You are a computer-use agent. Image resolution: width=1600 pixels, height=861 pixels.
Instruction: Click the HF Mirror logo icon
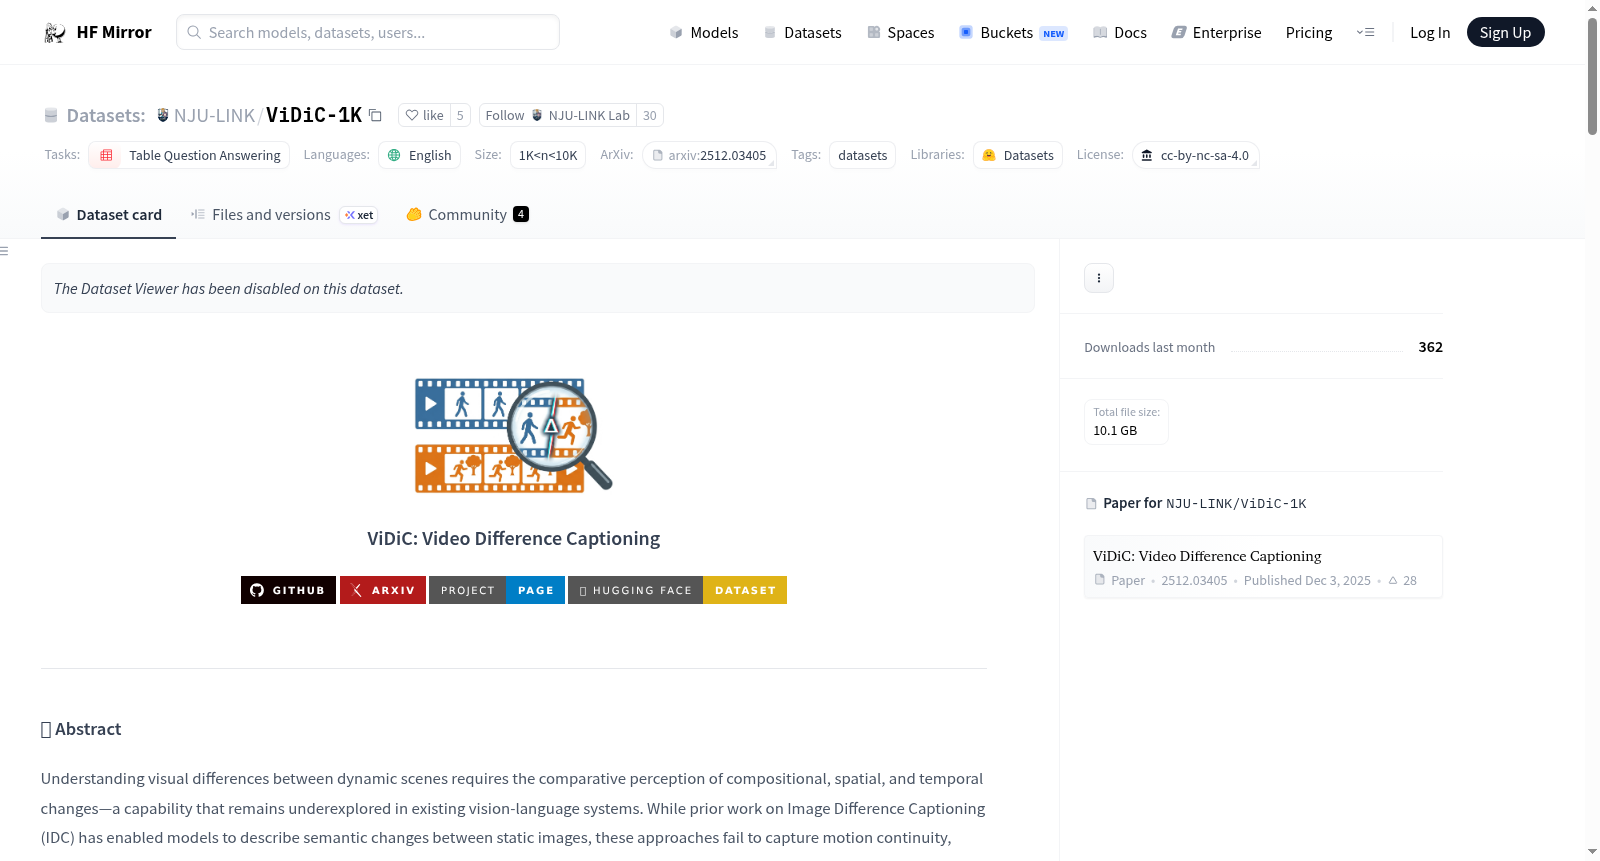(55, 33)
